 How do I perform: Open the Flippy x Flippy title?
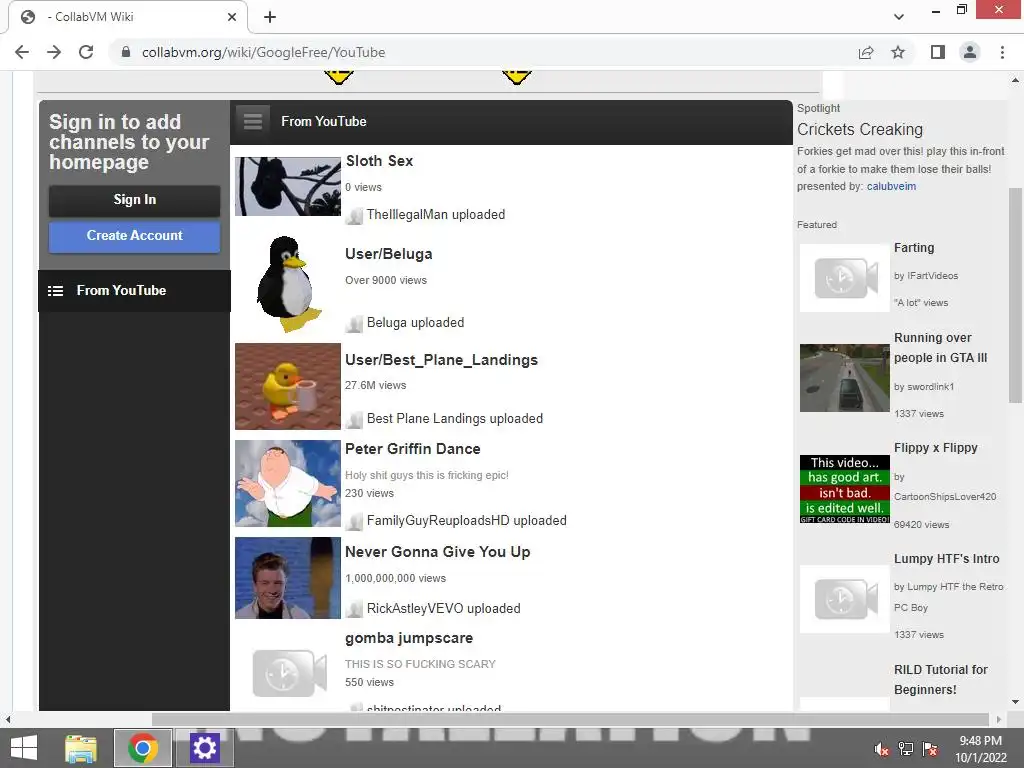(x=936, y=448)
